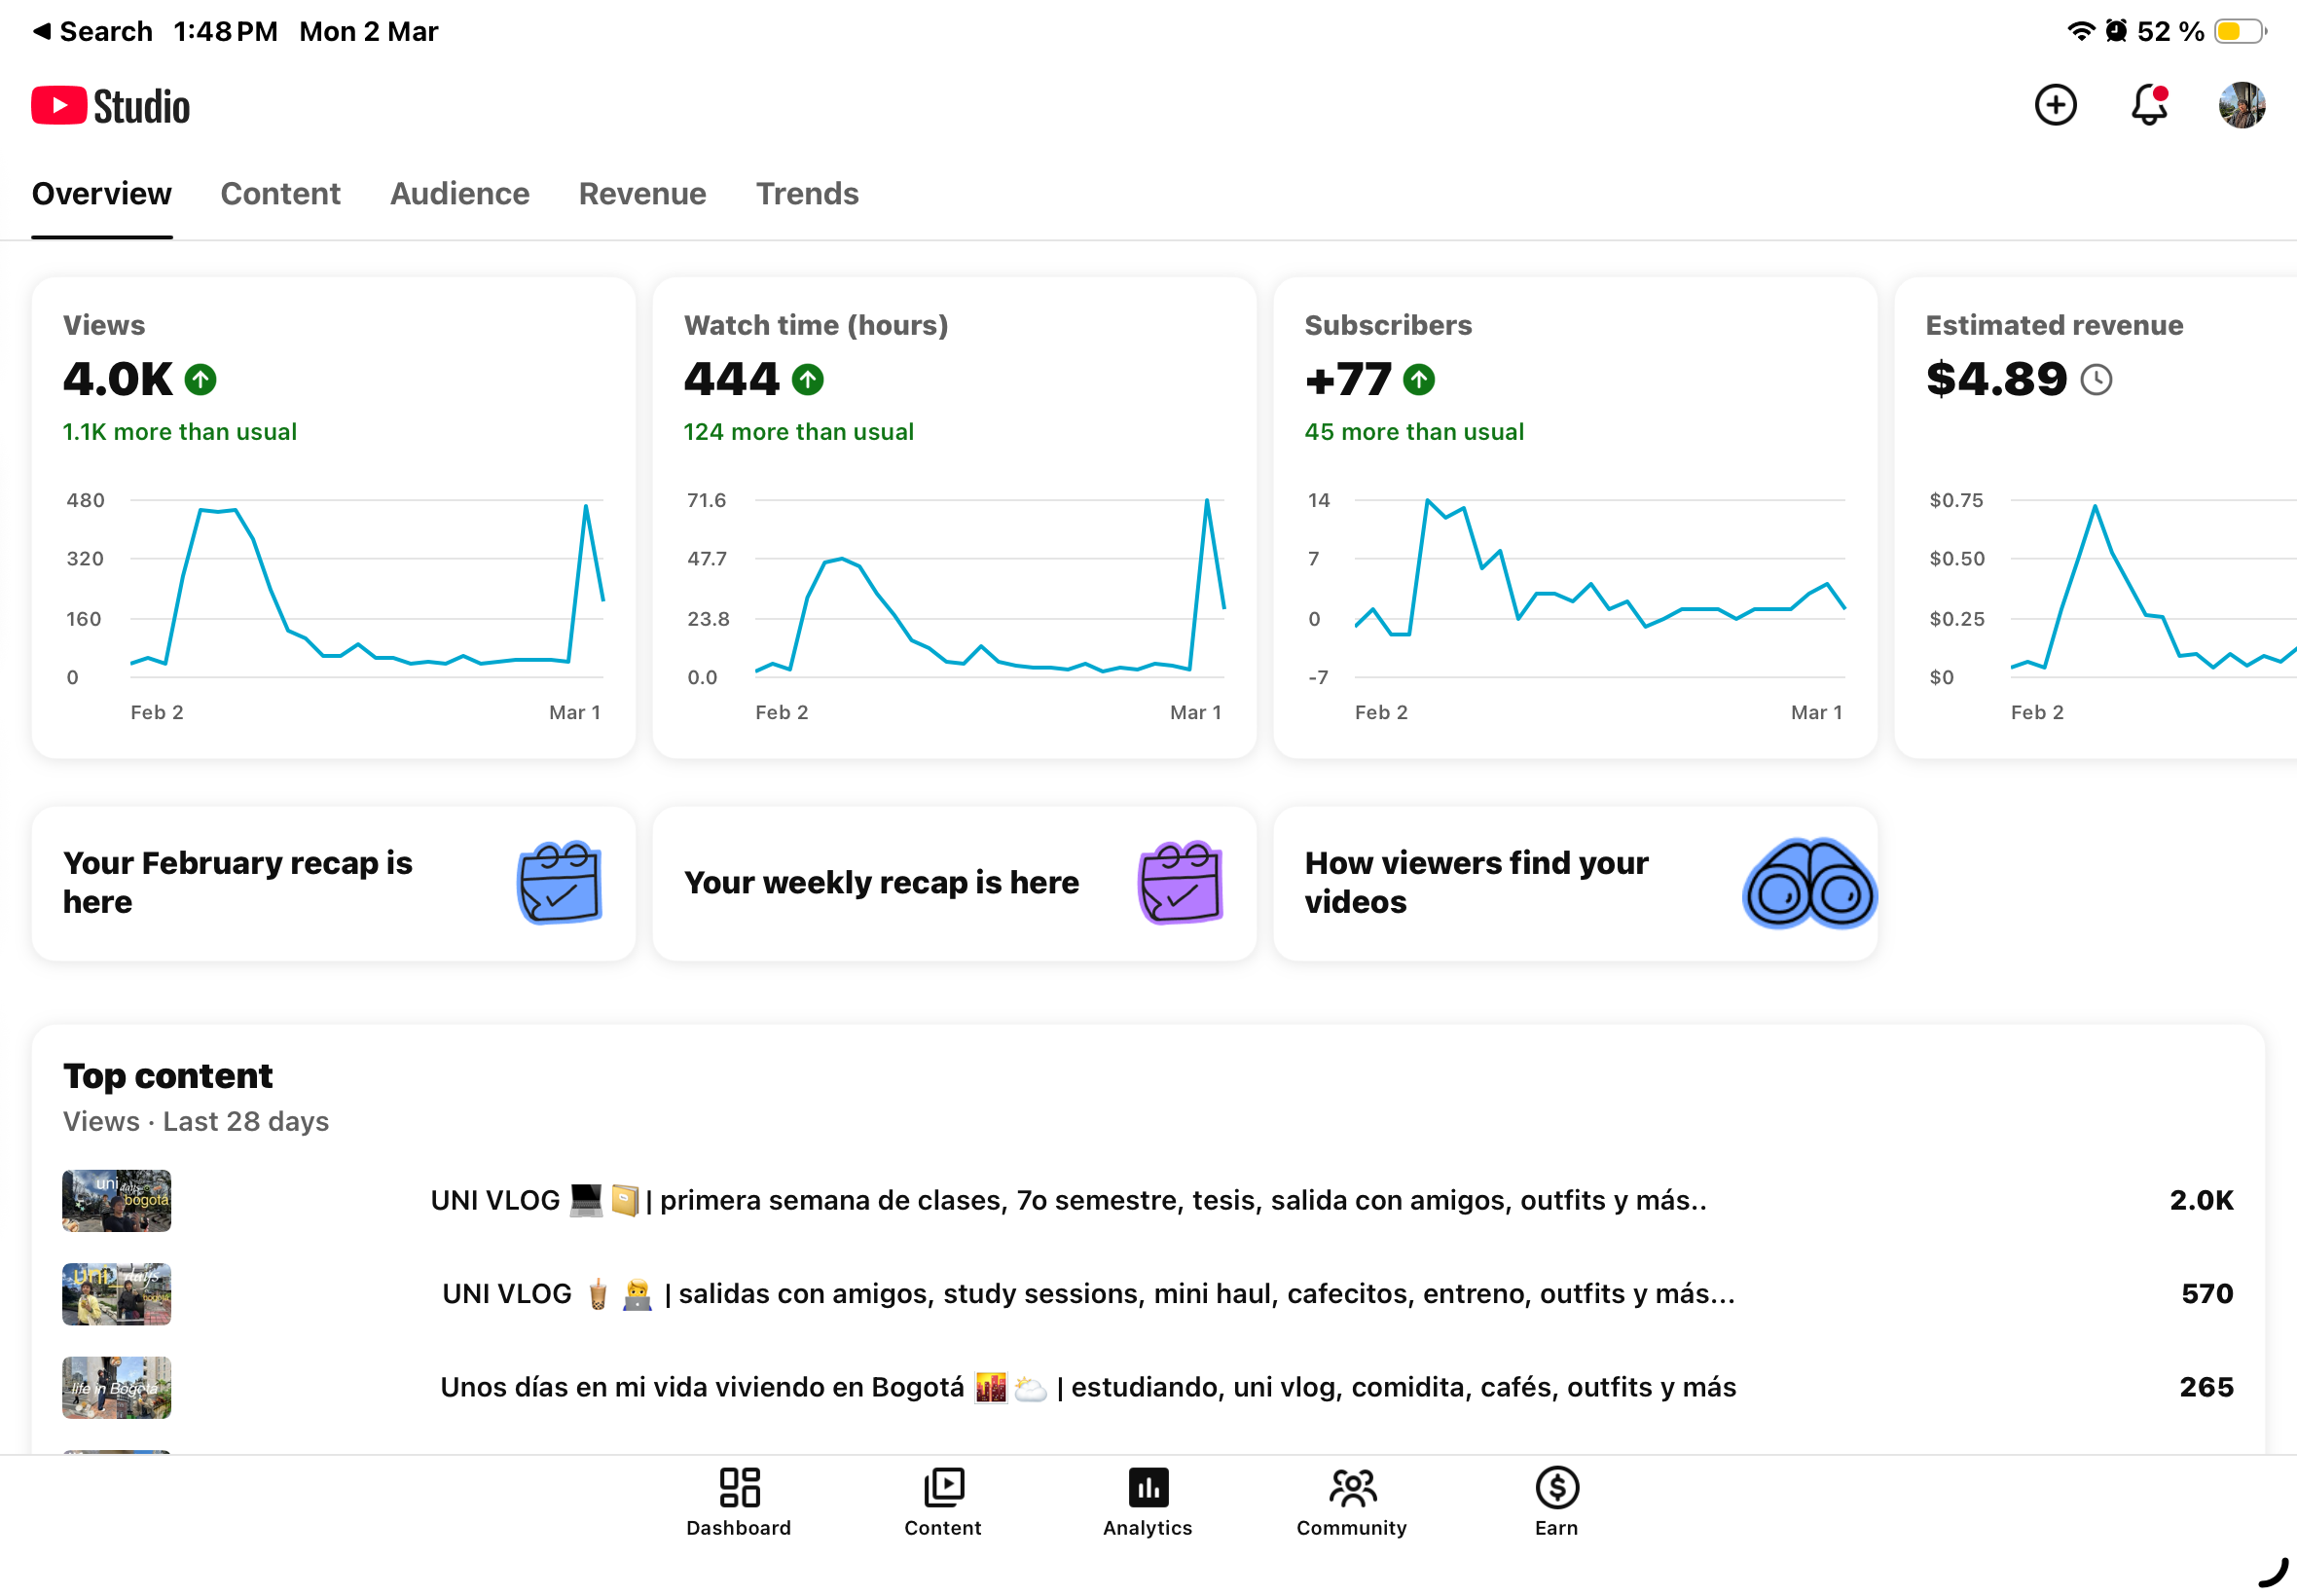Viewport: 2297px width, 1596px height.
Task: Open the February recap card
Action: pyautogui.click(x=333, y=883)
